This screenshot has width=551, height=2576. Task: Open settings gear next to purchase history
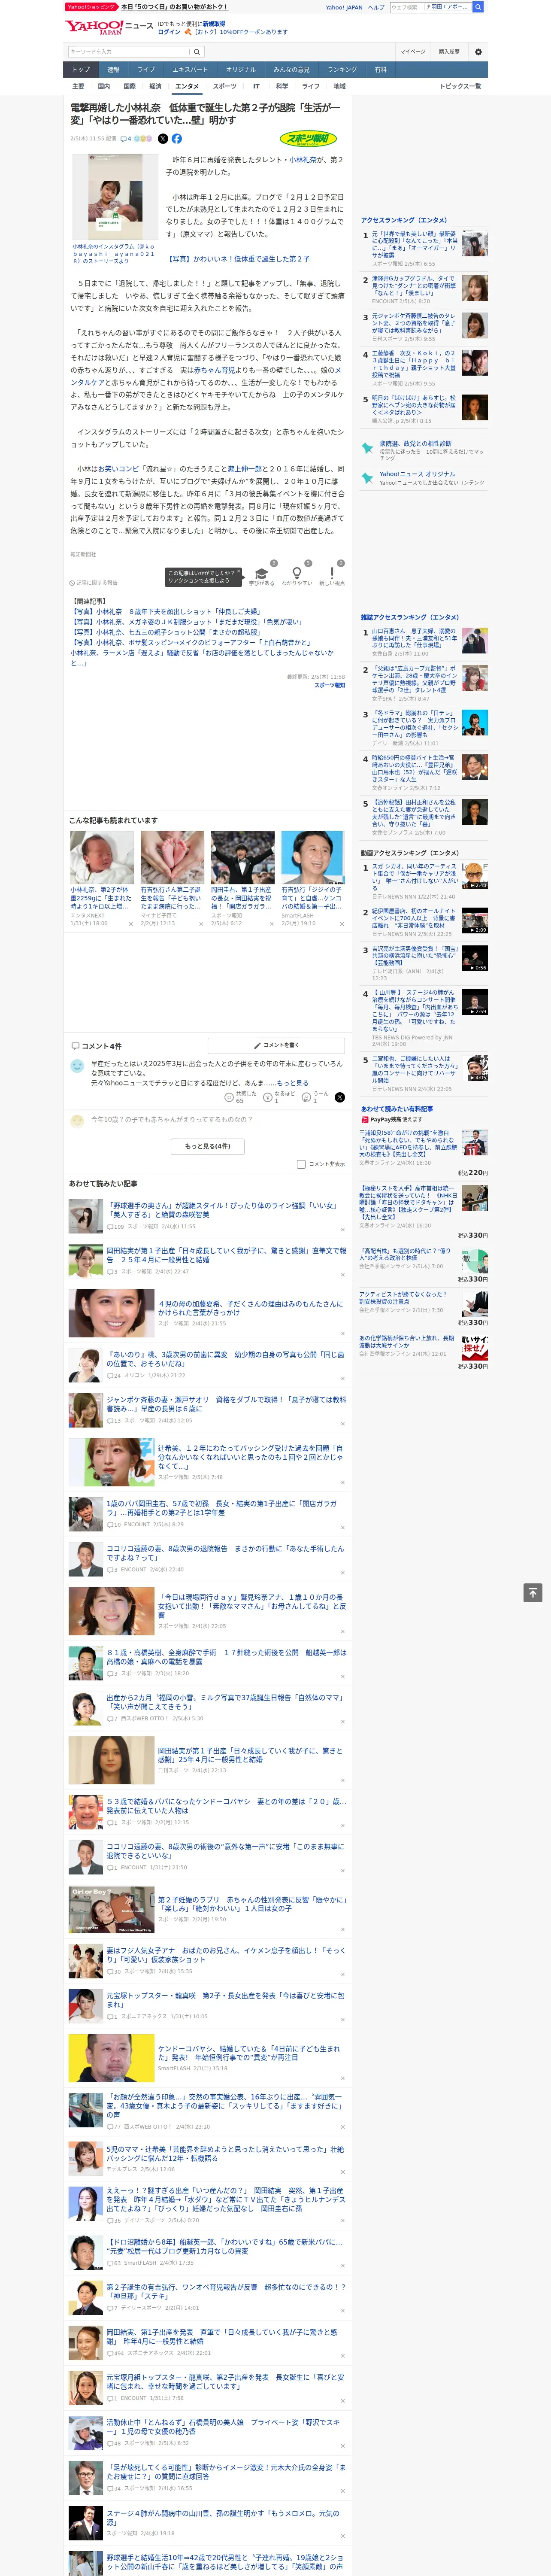pyautogui.click(x=478, y=52)
